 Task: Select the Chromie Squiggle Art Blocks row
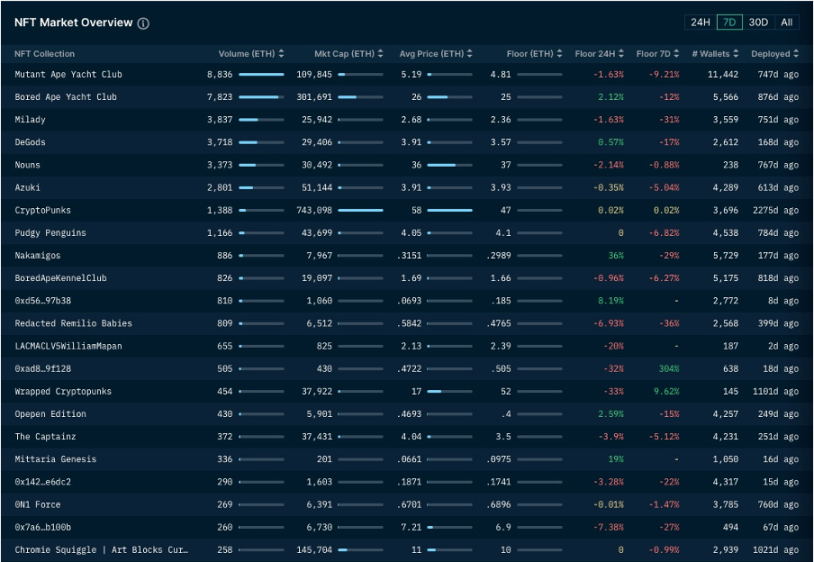pos(407,550)
